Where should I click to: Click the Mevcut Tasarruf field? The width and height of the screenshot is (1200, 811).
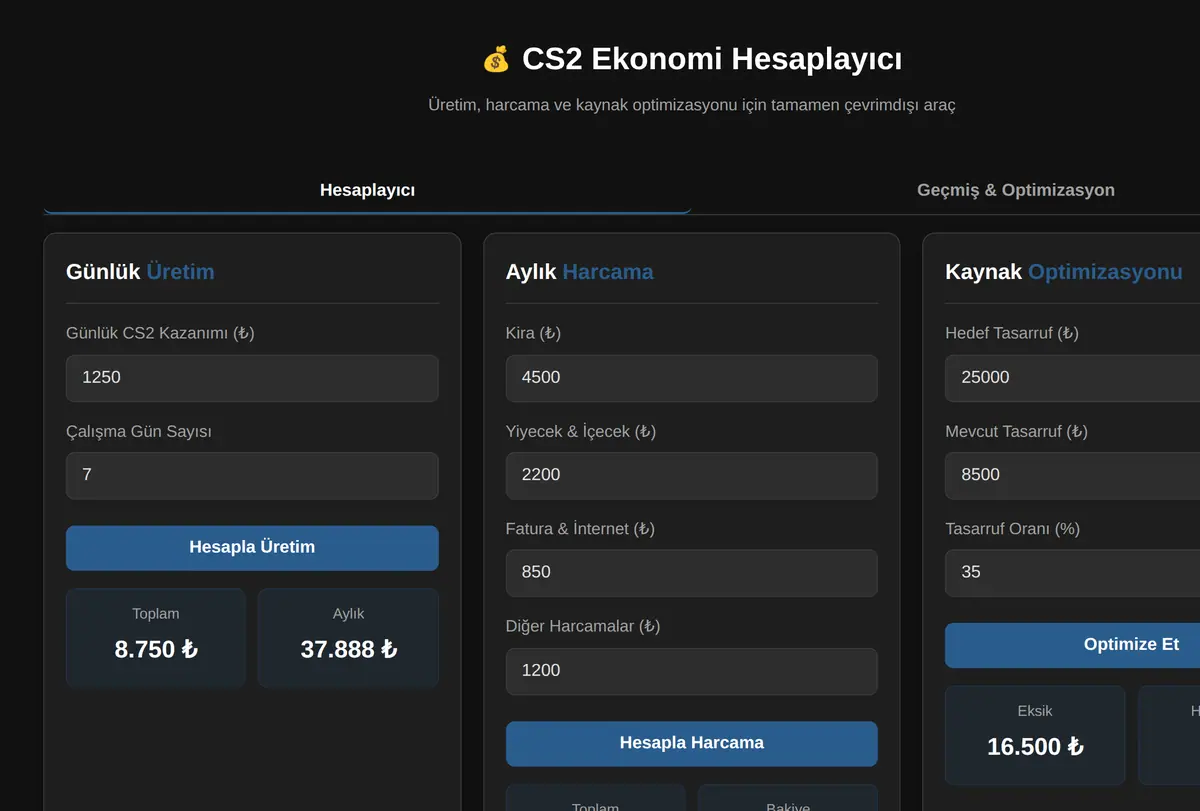pyautogui.click(x=1072, y=475)
